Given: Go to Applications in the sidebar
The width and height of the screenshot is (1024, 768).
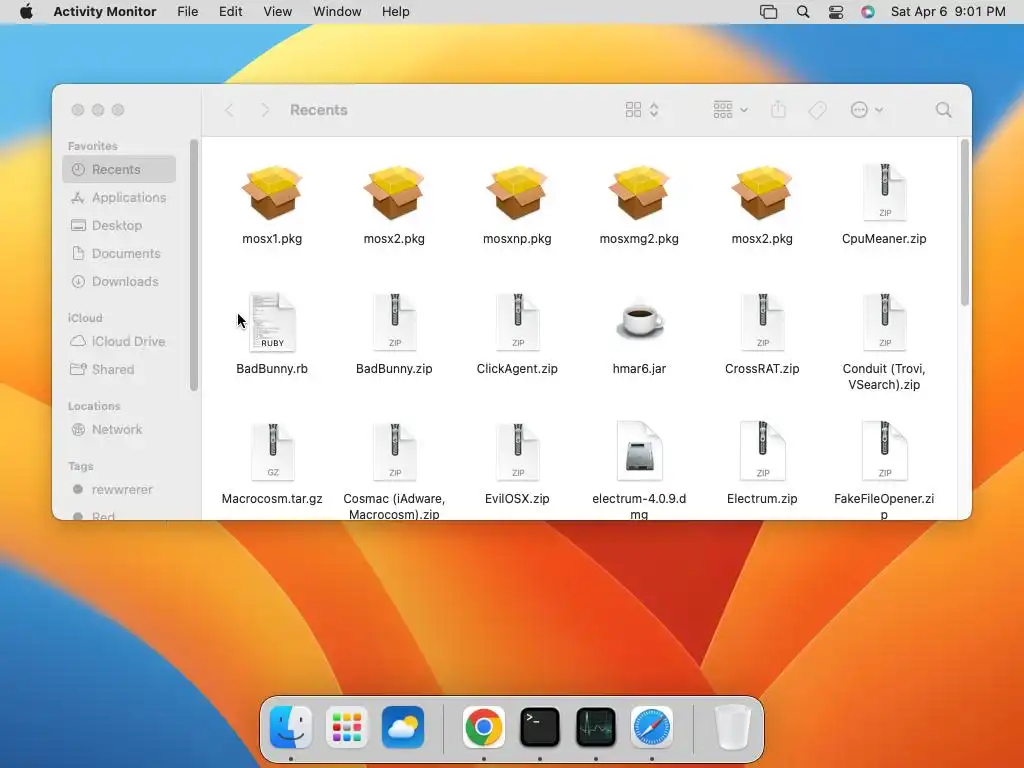Looking at the screenshot, I should [x=119, y=197].
